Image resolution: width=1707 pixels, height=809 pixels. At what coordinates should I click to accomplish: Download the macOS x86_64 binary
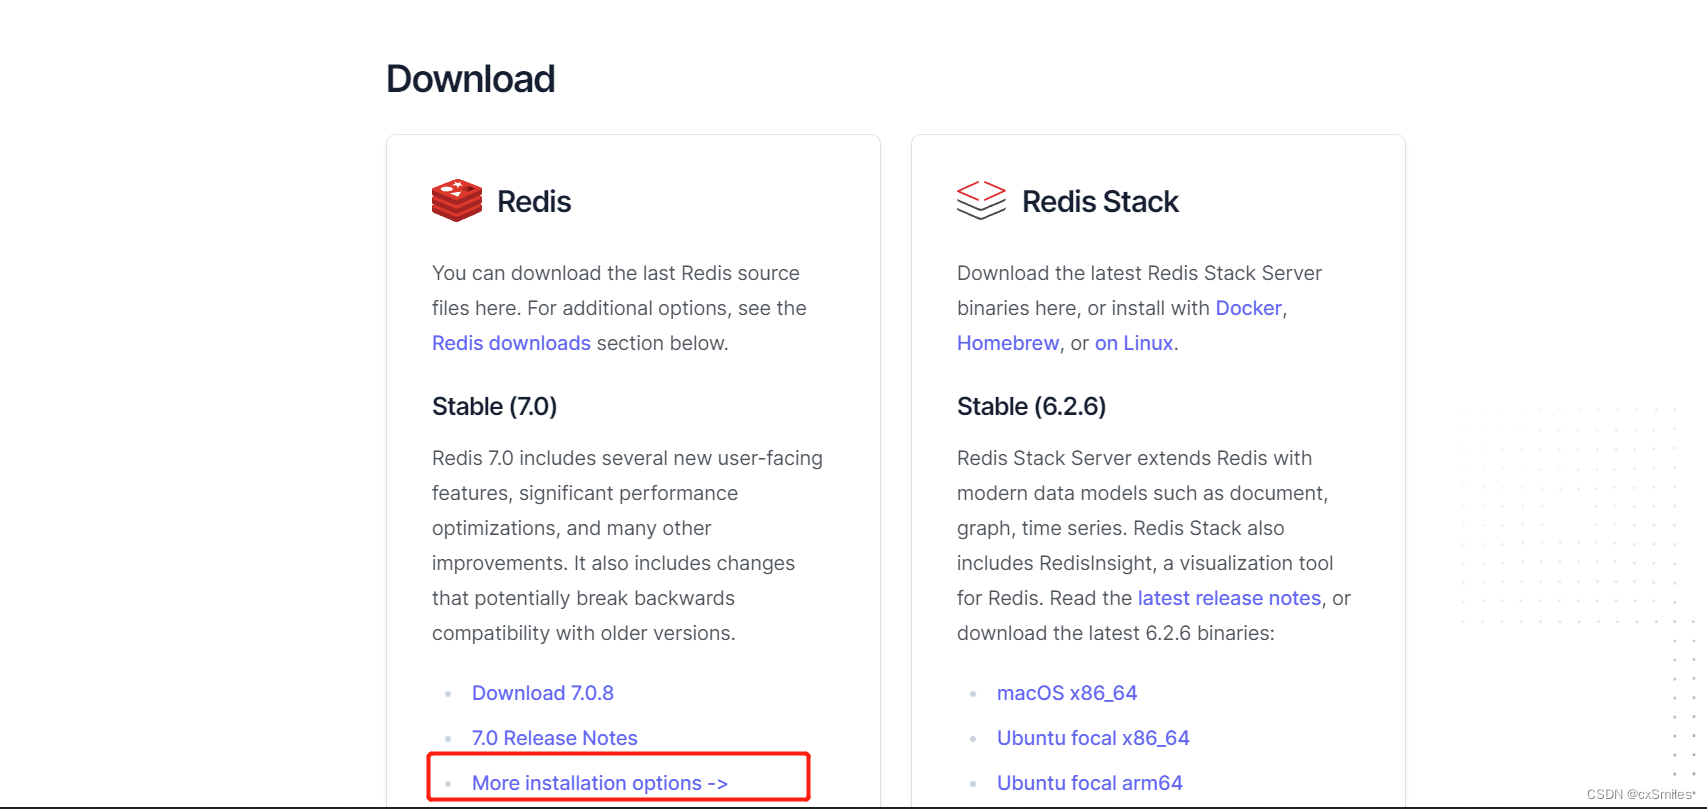click(1066, 692)
